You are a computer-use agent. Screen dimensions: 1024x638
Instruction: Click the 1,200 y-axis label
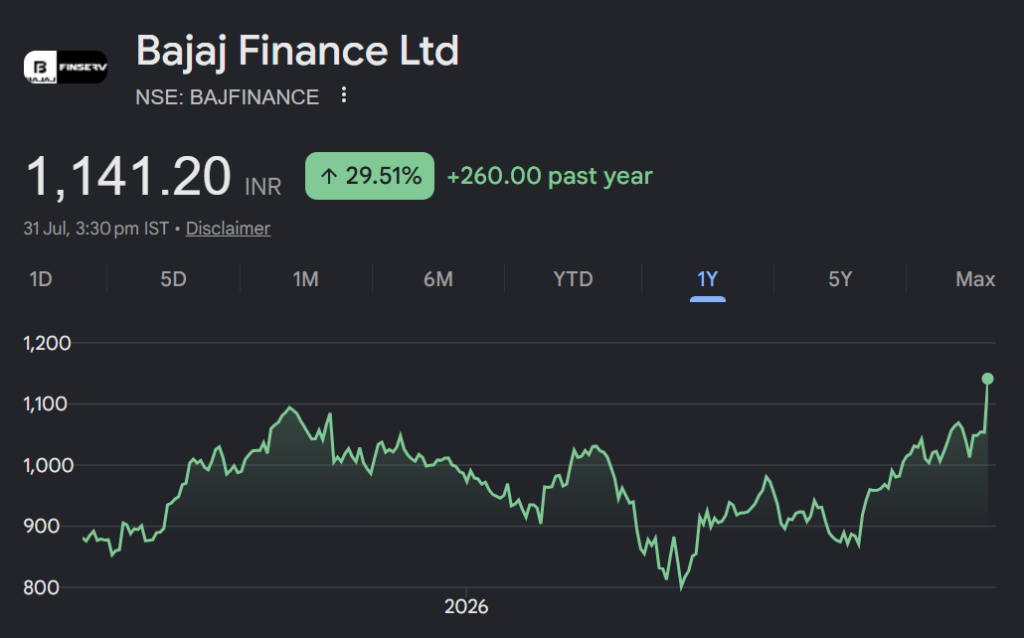[47, 343]
